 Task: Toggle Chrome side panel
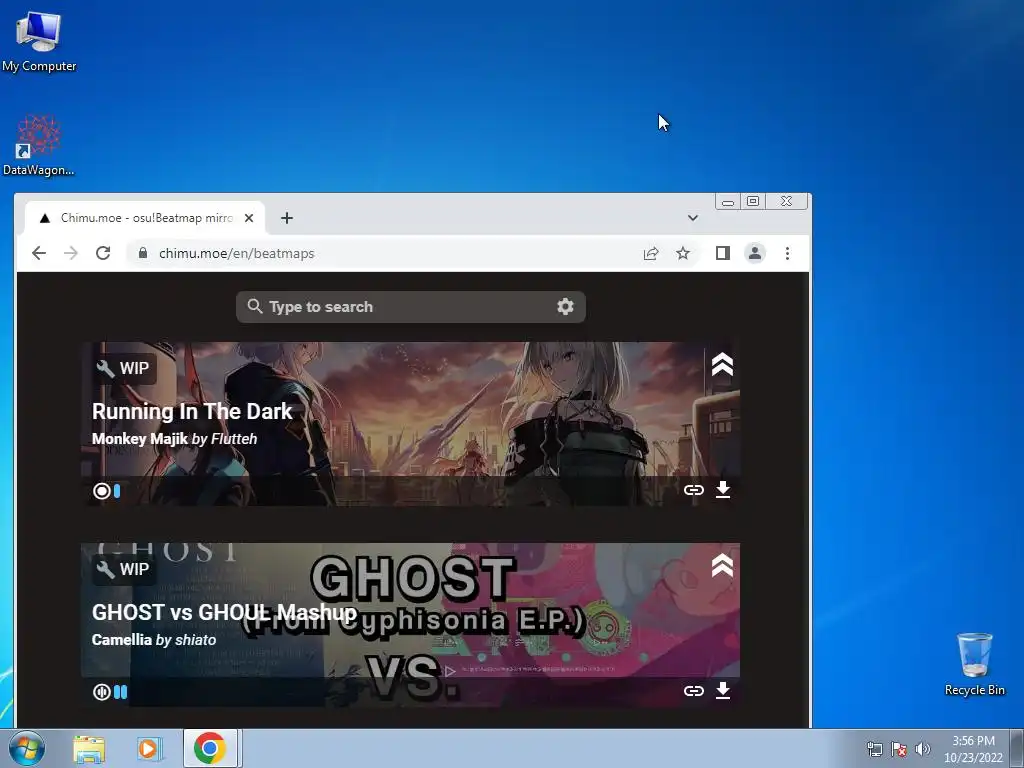722,253
